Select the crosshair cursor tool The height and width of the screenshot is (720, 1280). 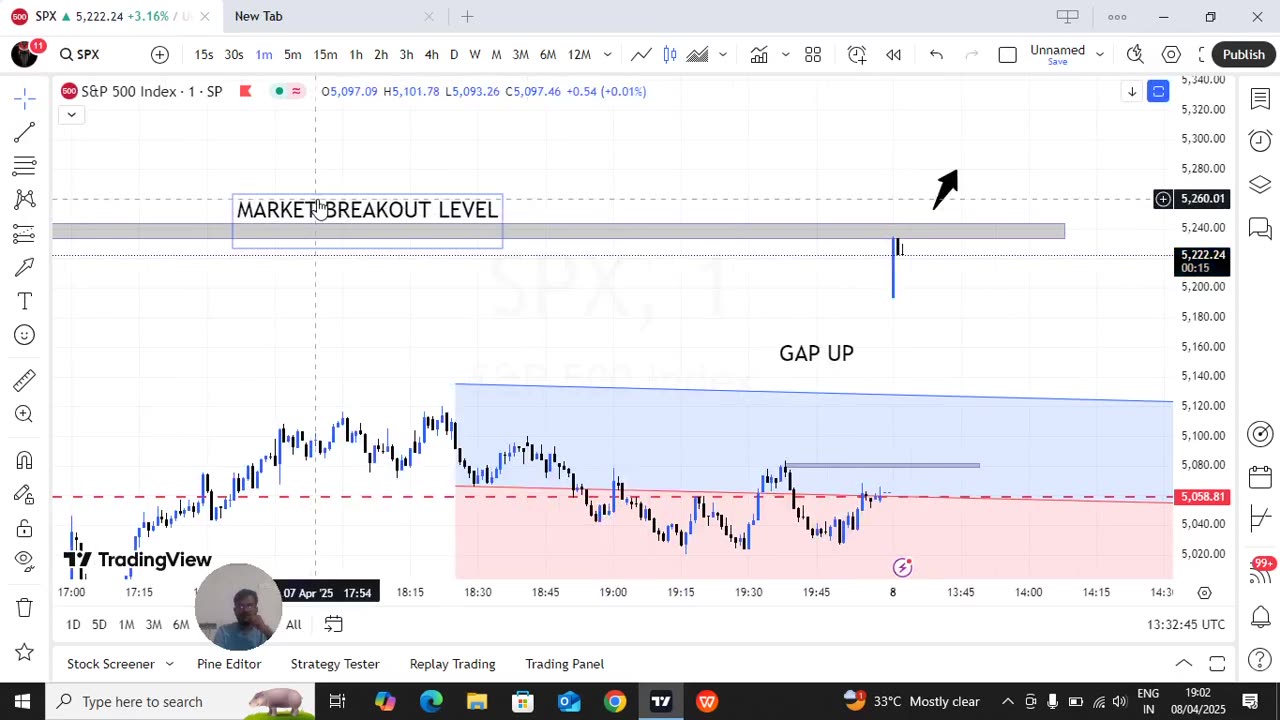[25, 98]
